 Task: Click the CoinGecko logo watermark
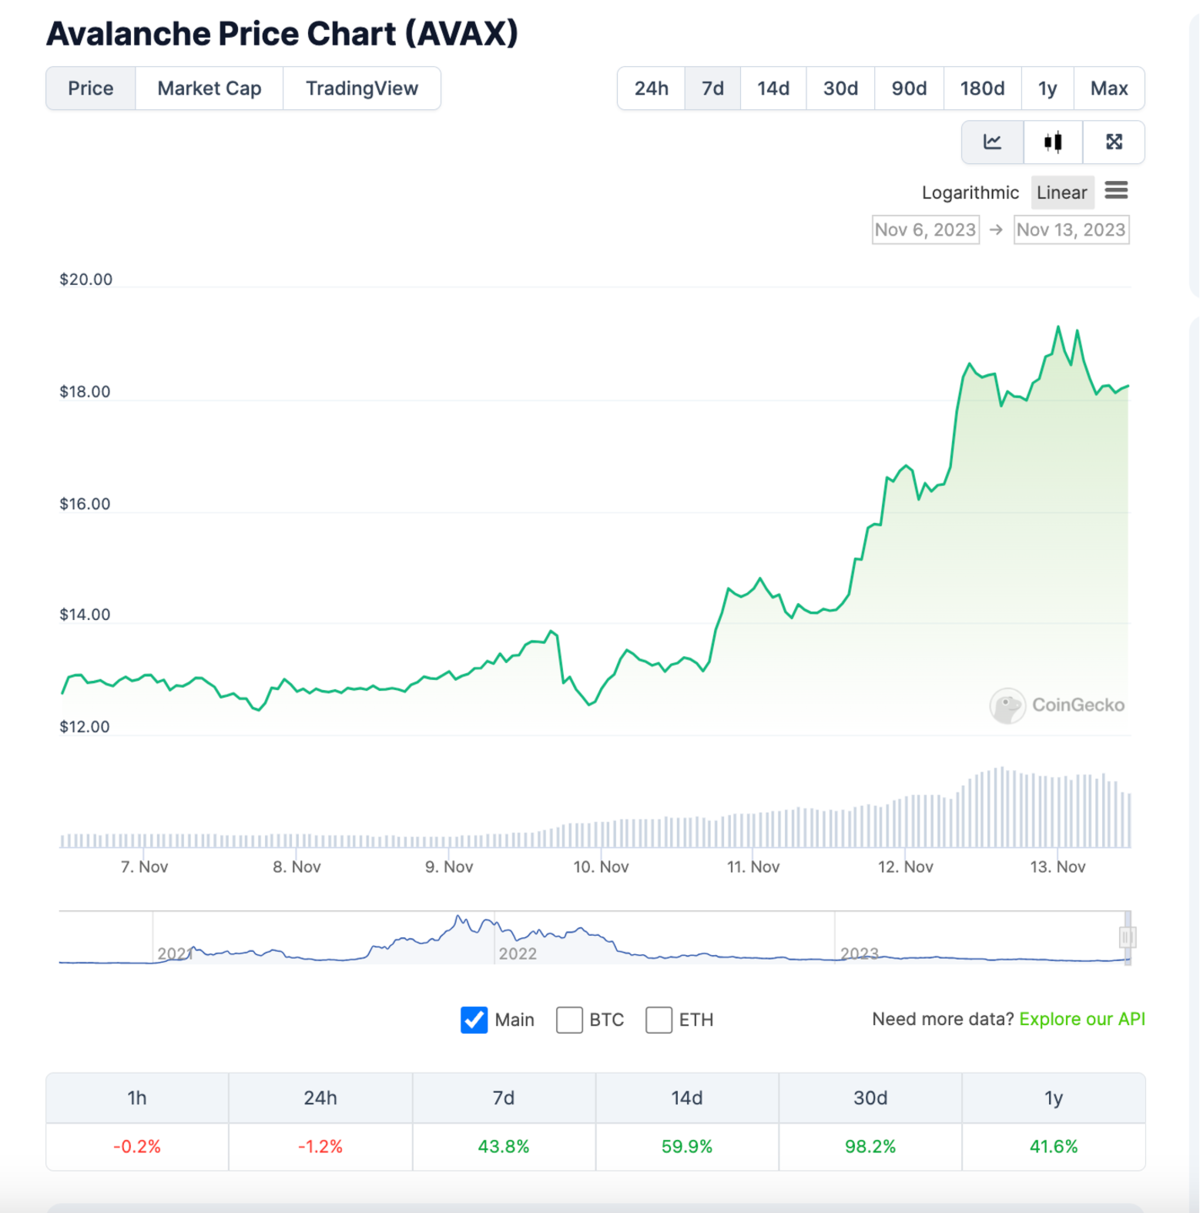point(1008,705)
